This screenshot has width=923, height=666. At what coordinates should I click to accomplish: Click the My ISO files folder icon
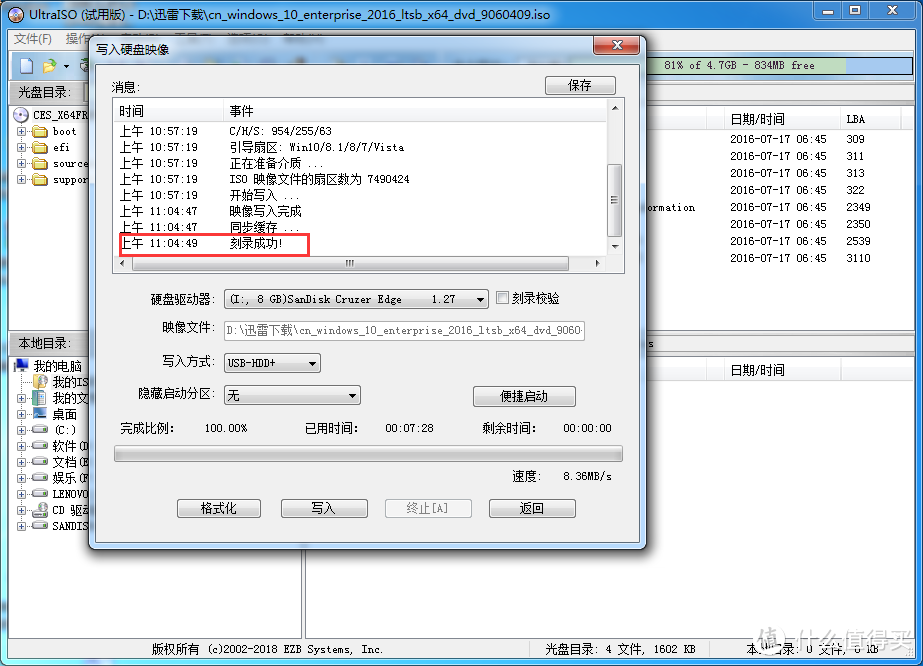click(x=40, y=382)
